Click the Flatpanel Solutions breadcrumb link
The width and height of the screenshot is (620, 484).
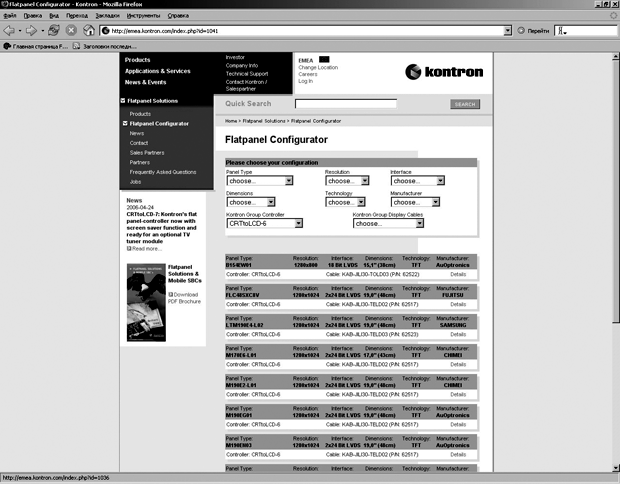click(264, 121)
